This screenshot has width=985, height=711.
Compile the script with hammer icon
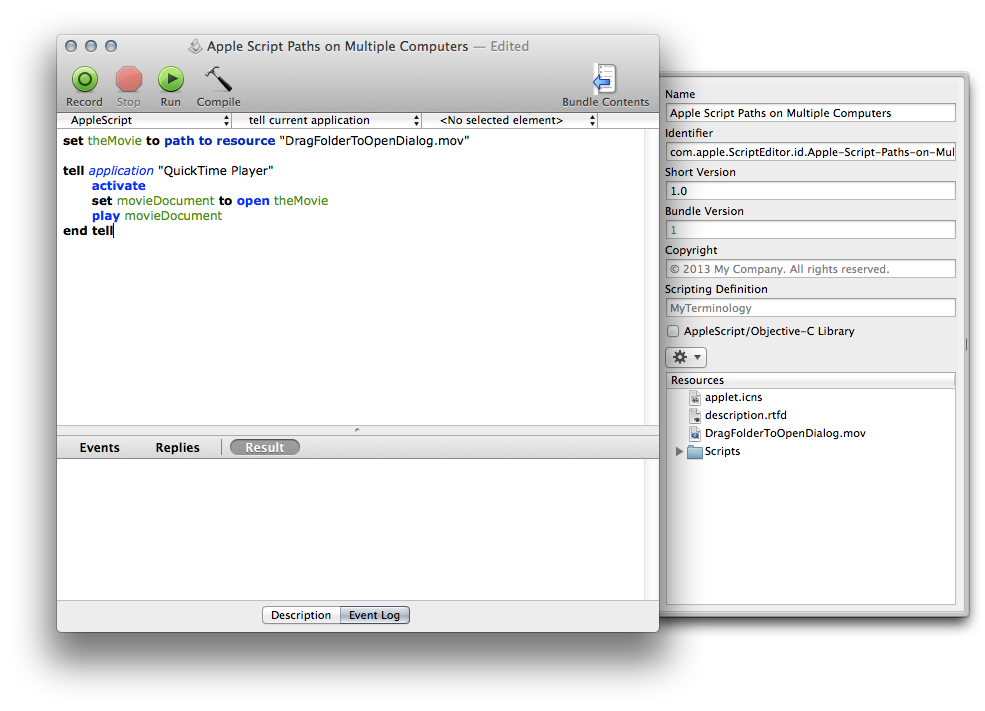pyautogui.click(x=219, y=80)
